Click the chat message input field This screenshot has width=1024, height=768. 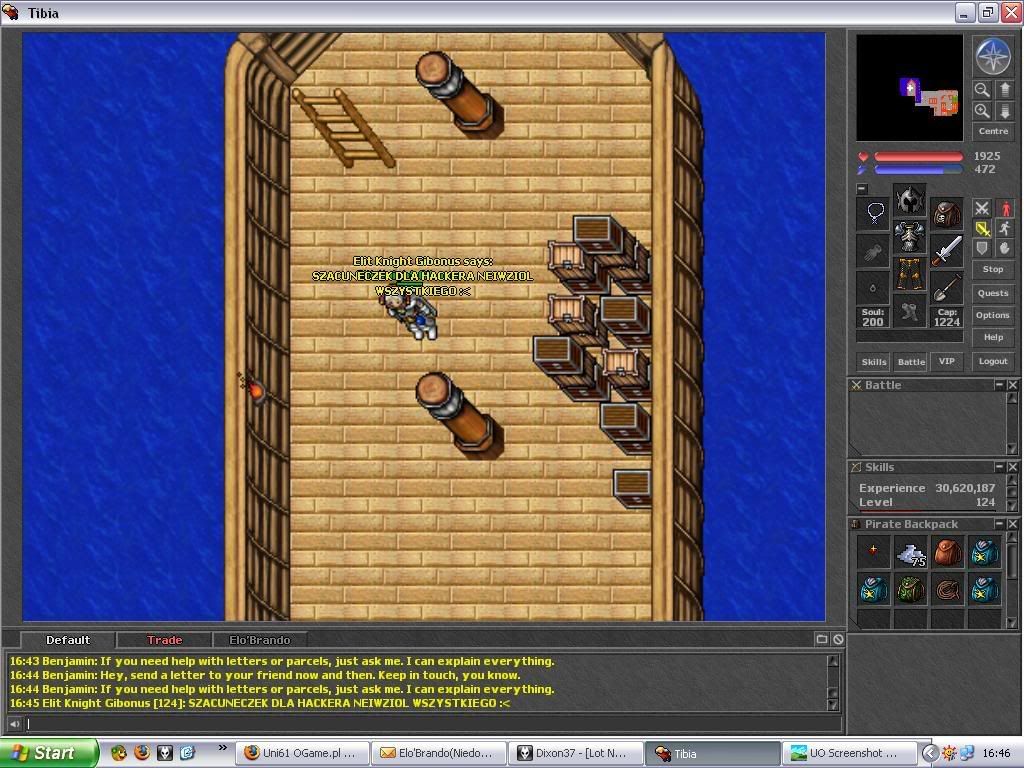pyautogui.click(x=432, y=724)
